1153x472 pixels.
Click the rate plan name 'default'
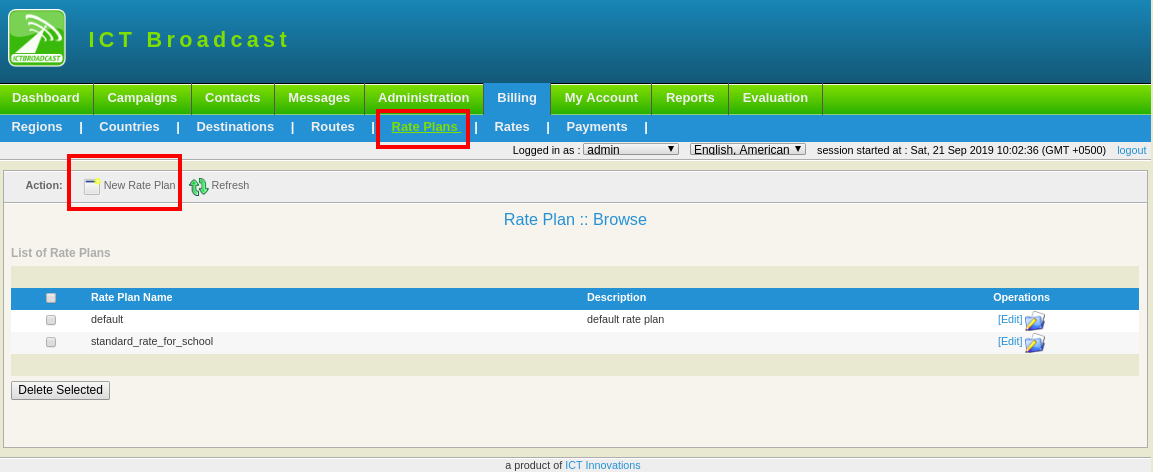click(107, 320)
